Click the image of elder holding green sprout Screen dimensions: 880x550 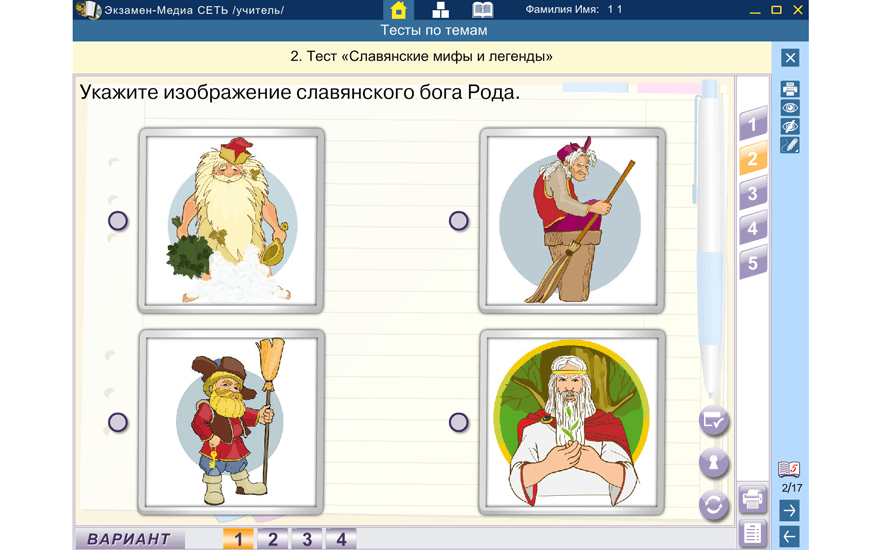(572, 422)
